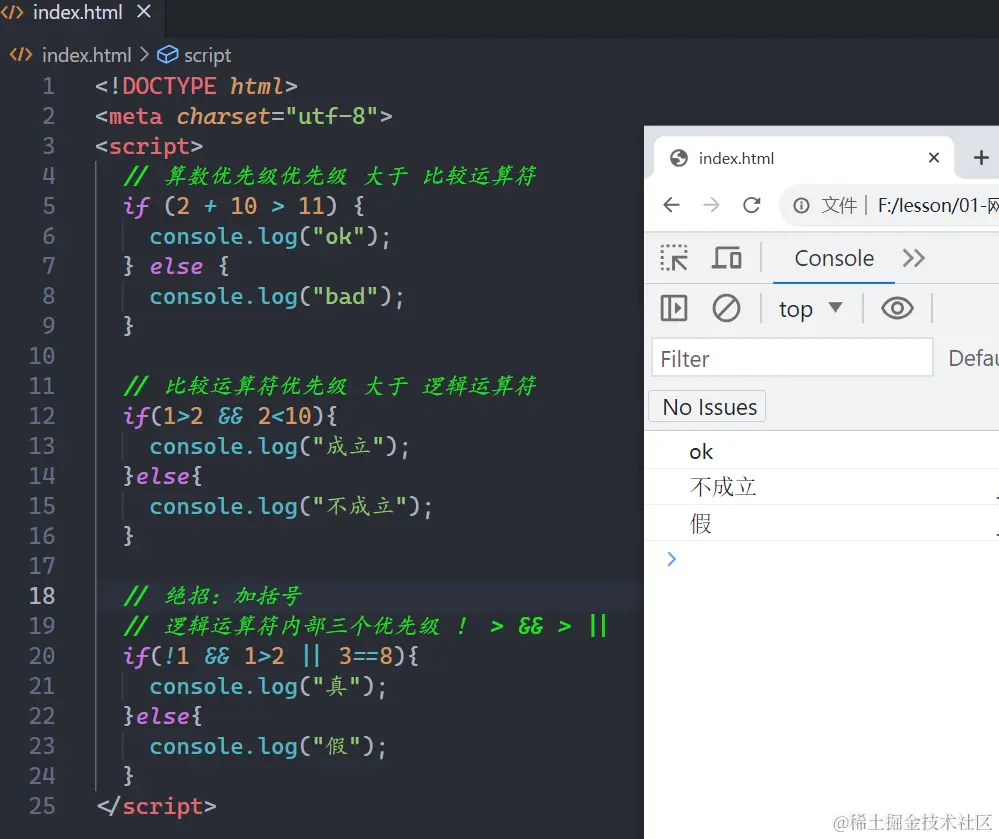Click console.log("不成立") on line 15
The height and width of the screenshot is (839, 999).
(291, 506)
